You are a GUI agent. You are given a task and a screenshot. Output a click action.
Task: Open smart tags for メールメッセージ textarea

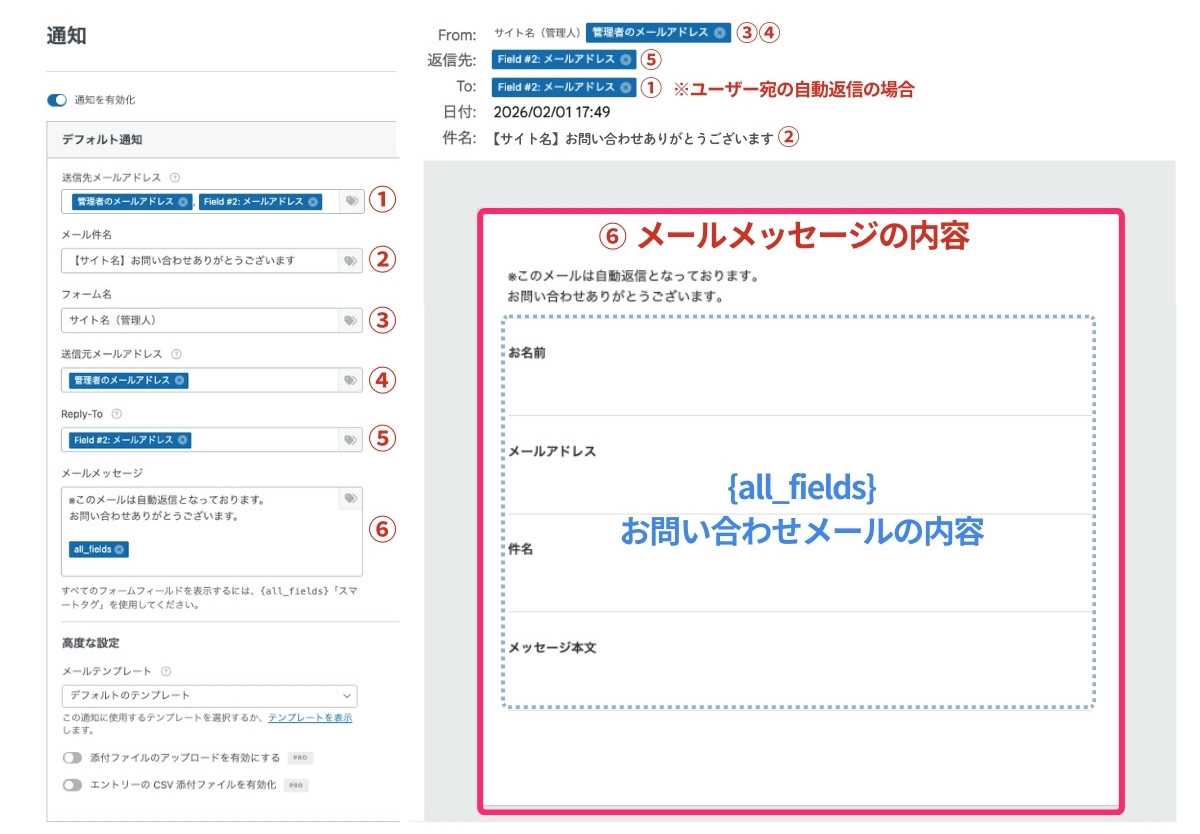coord(350,498)
